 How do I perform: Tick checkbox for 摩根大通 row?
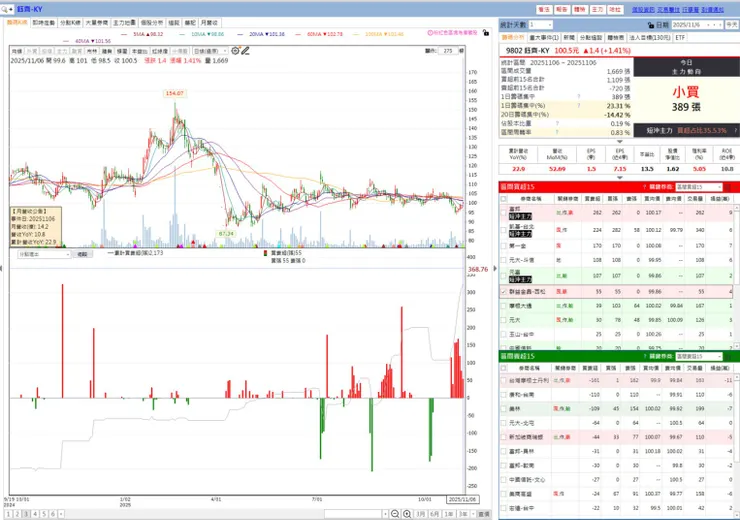click(x=504, y=306)
